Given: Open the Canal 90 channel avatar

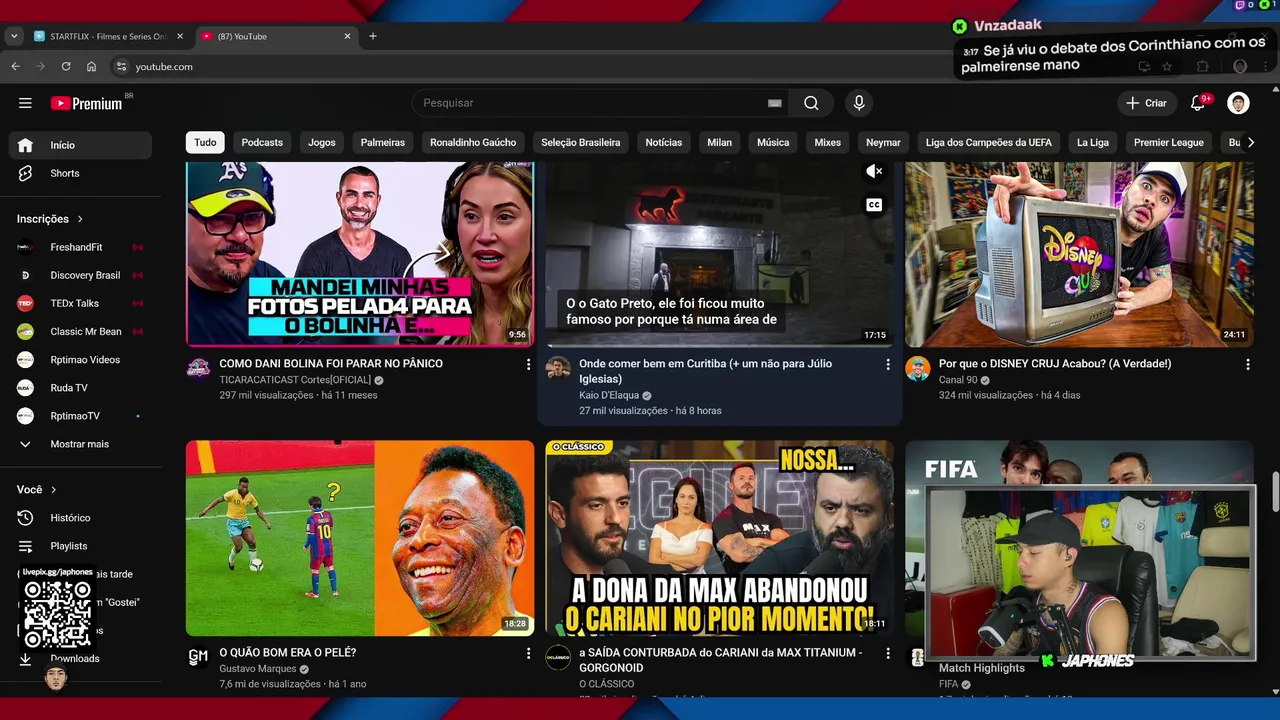Looking at the screenshot, I should [x=918, y=368].
